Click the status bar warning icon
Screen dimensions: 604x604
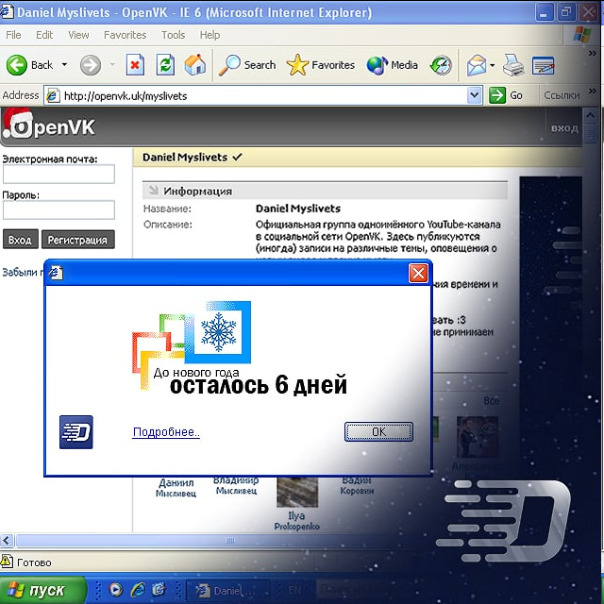point(7,561)
